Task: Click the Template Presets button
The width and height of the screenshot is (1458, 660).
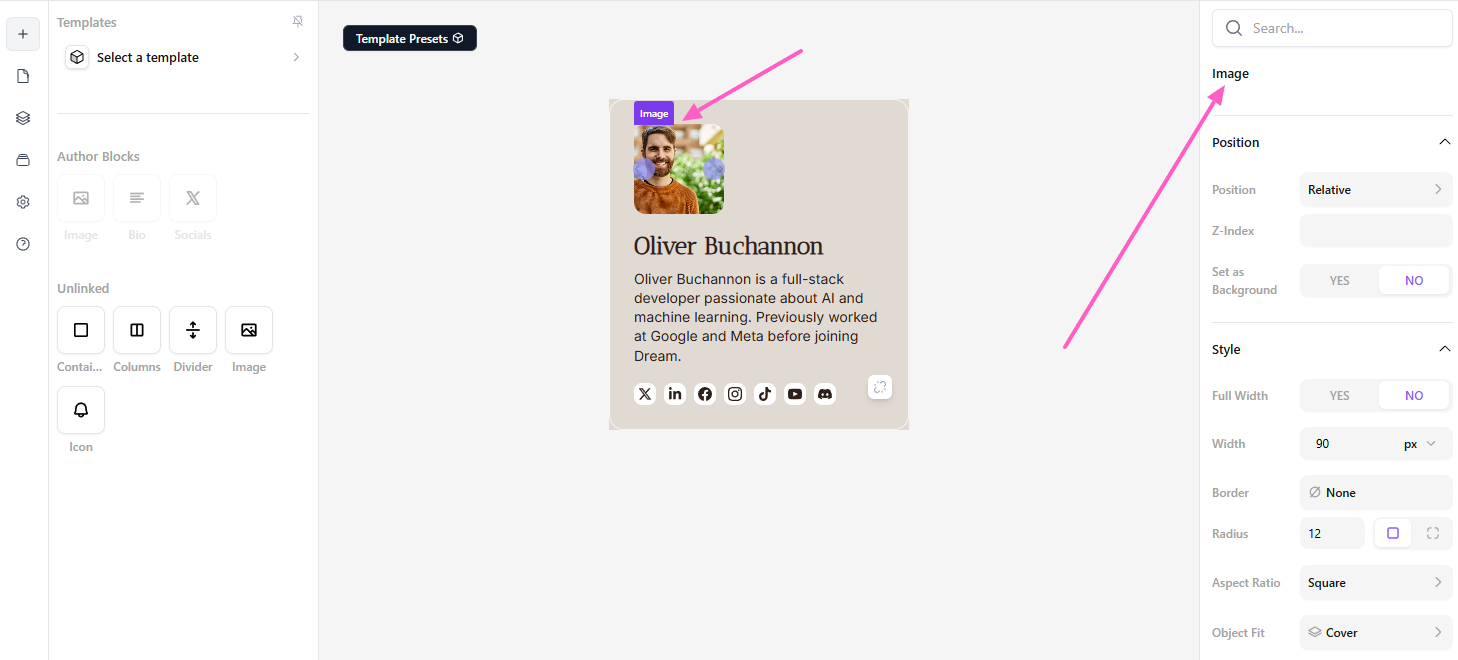Action: coord(409,39)
